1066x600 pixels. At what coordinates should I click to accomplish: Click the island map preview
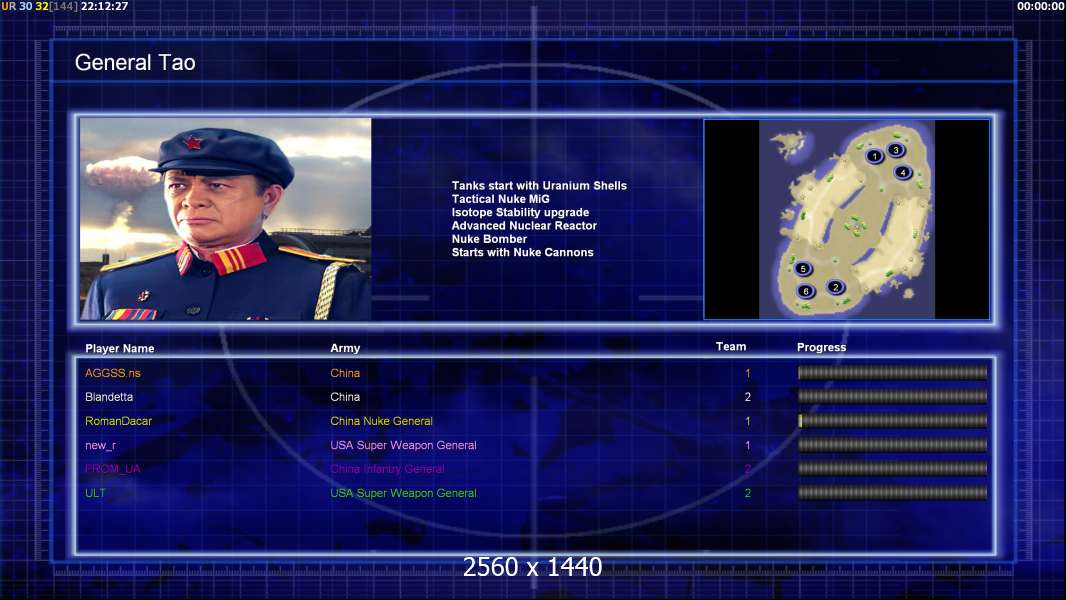(x=846, y=219)
